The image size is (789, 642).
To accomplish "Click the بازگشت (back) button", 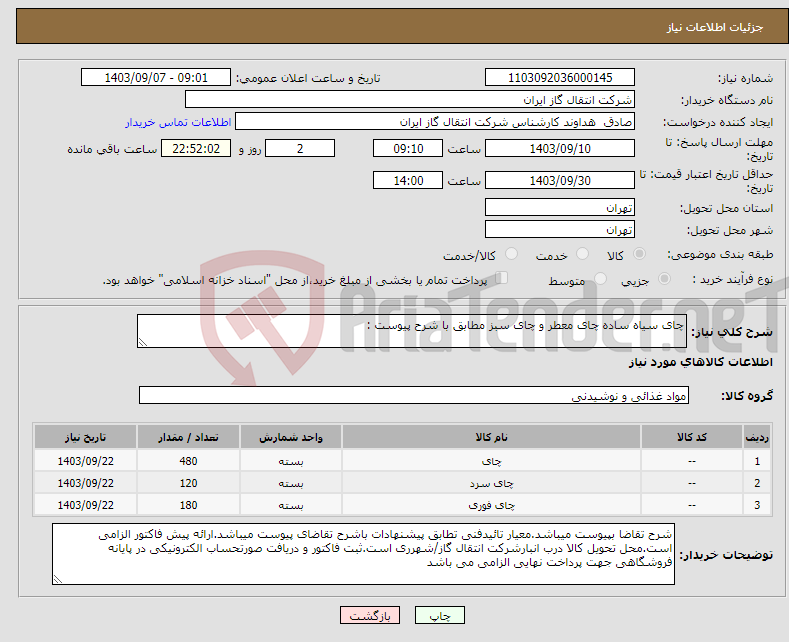I will (370, 615).
